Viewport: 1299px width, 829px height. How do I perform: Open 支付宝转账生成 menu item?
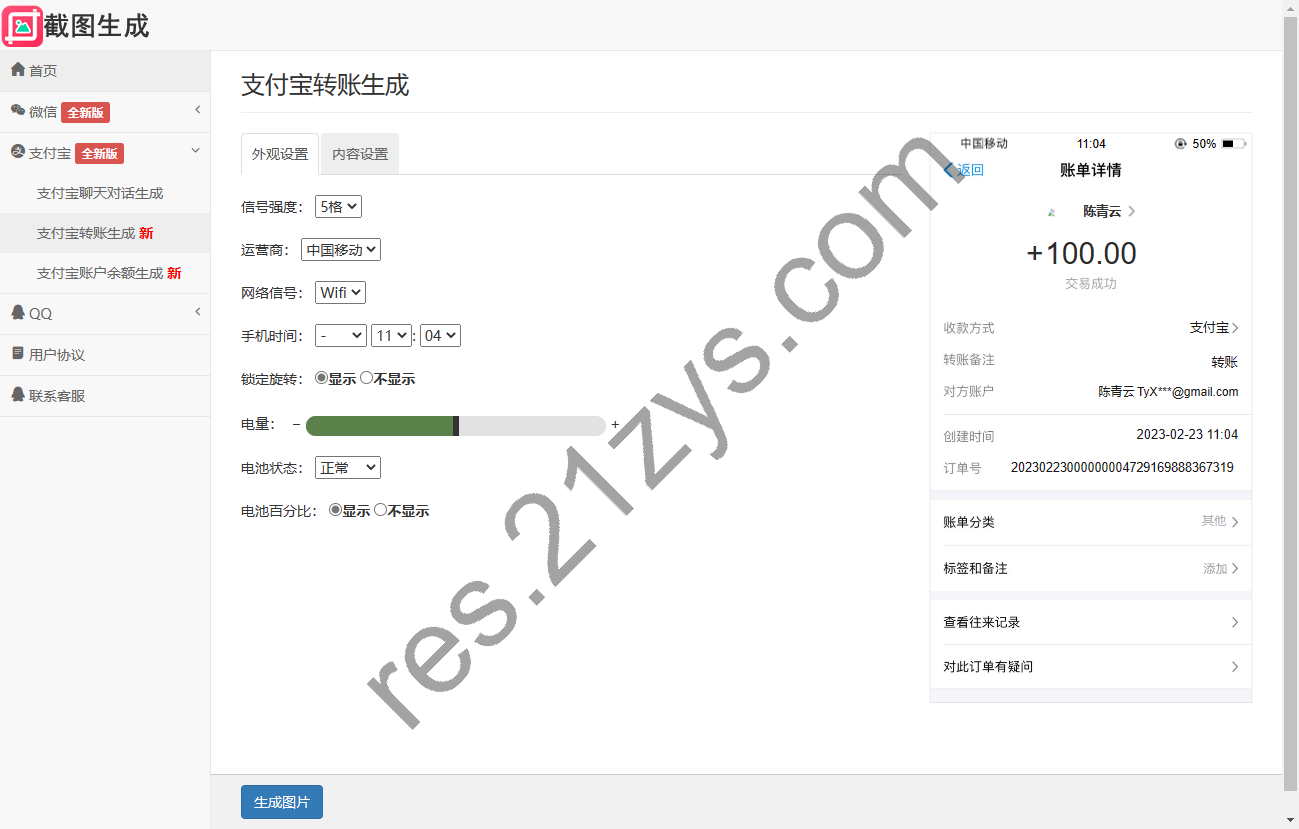click(x=105, y=233)
